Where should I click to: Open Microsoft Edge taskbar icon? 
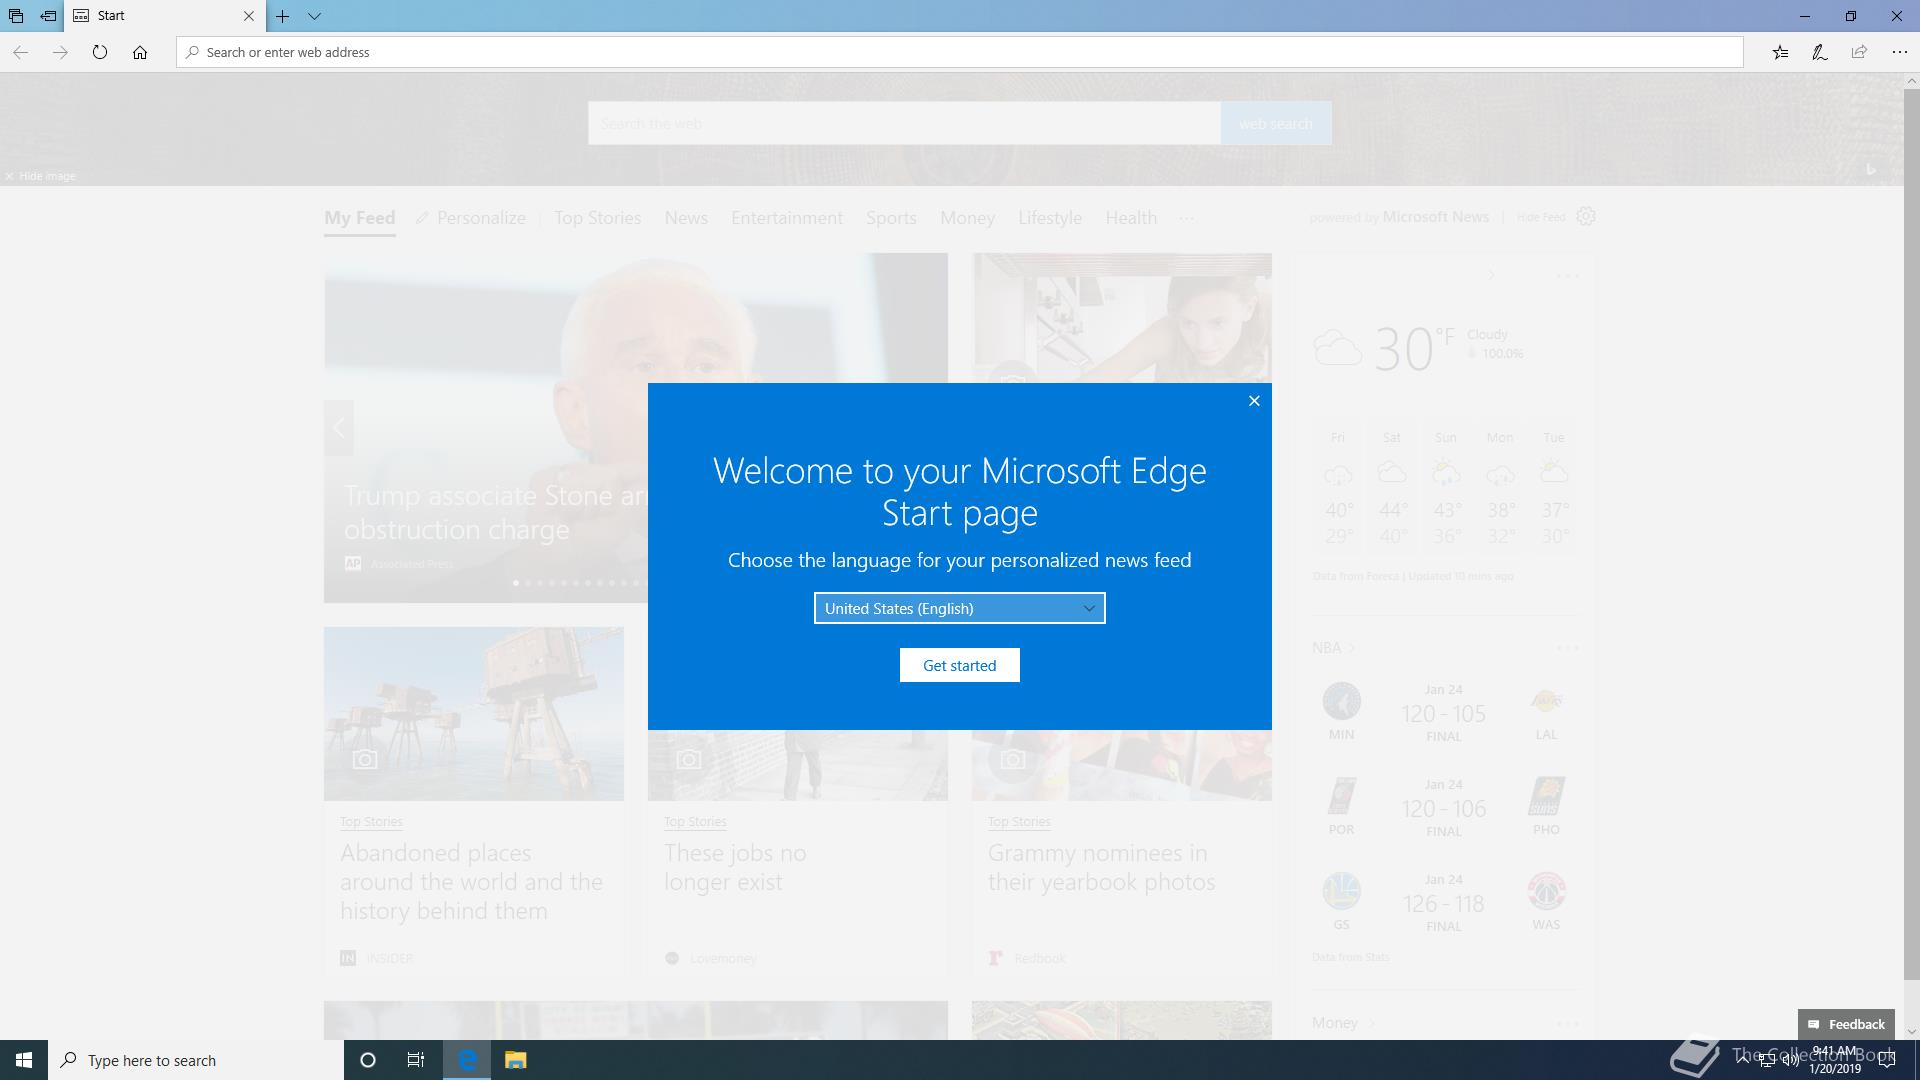tap(467, 1060)
